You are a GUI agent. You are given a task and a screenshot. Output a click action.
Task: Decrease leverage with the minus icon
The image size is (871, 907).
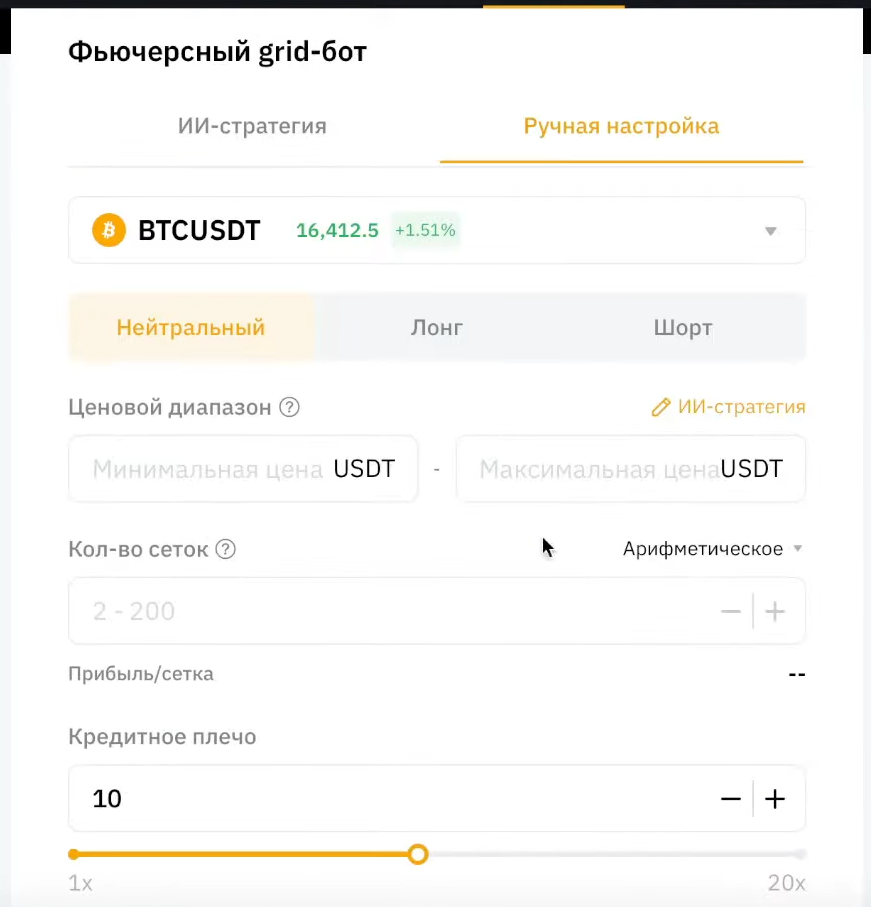[731, 798]
